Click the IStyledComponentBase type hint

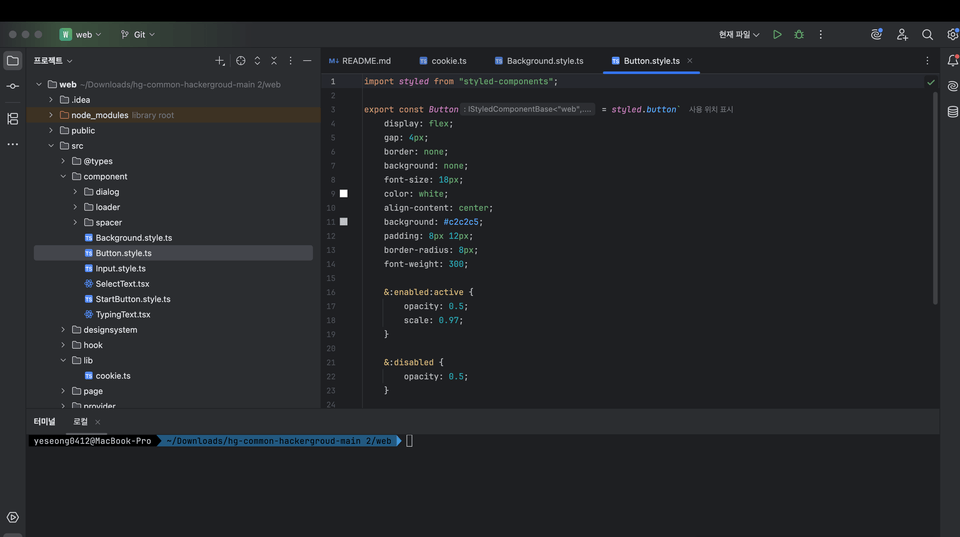[x=528, y=110]
